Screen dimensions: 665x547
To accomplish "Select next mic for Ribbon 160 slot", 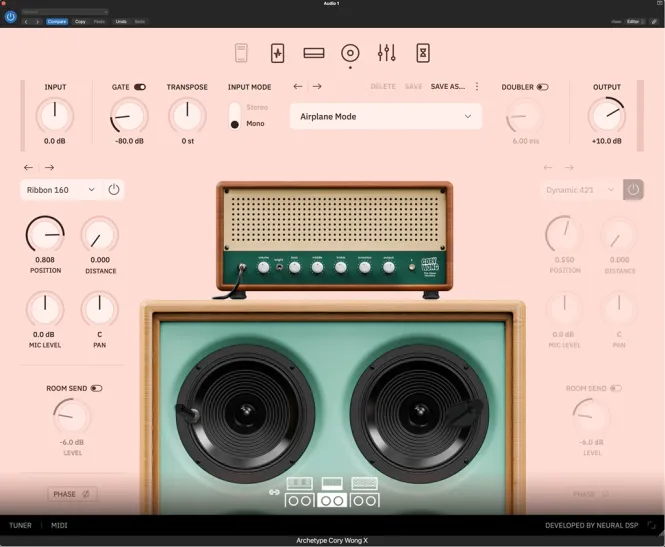I will pyautogui.click(x=49, y=167).
